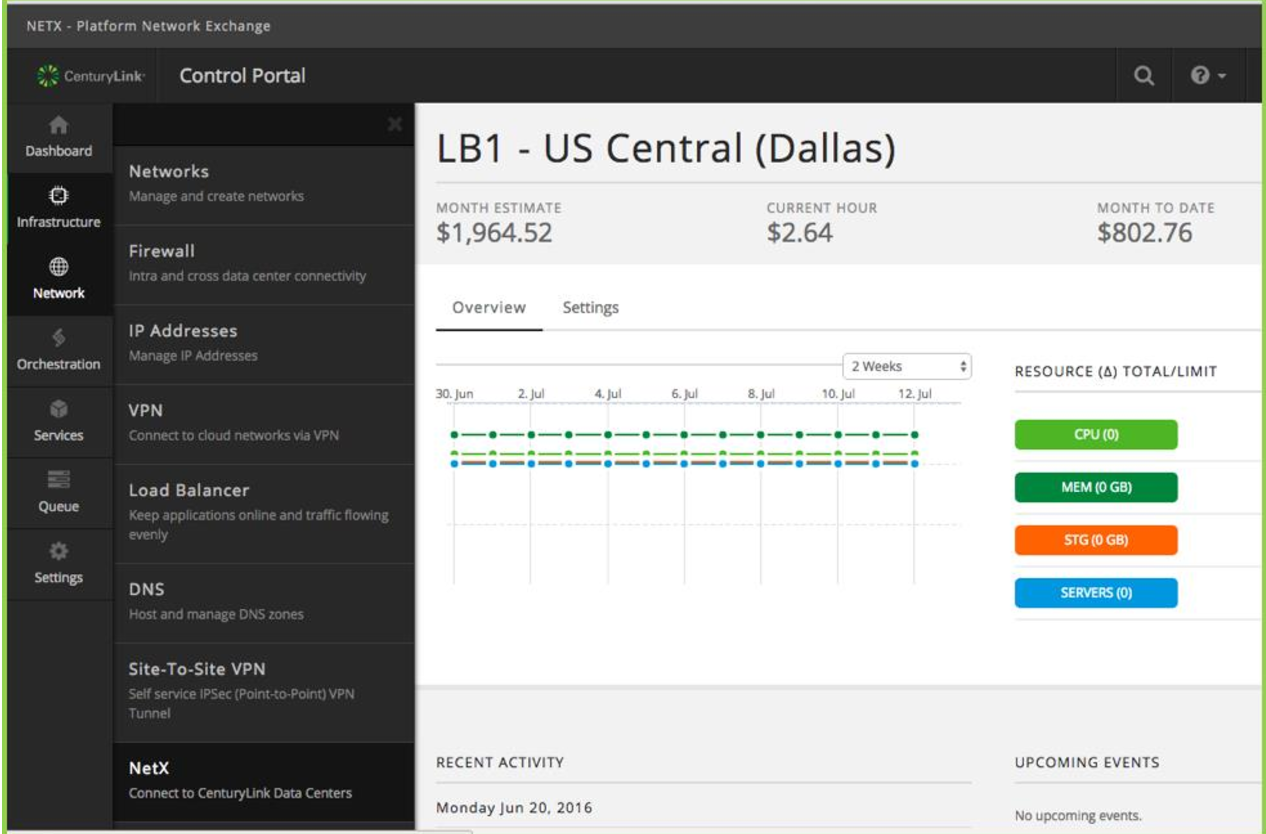Open the Dashboard from the sidebar
Screen dimensions: 1266x834
coord(60,135)
